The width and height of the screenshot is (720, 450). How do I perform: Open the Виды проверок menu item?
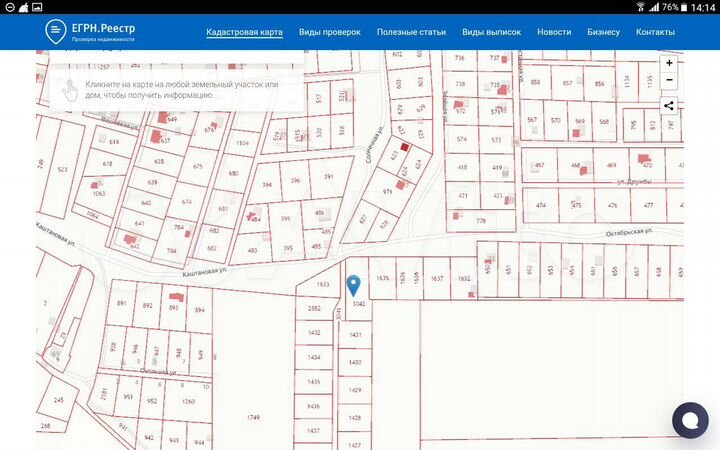329,32
